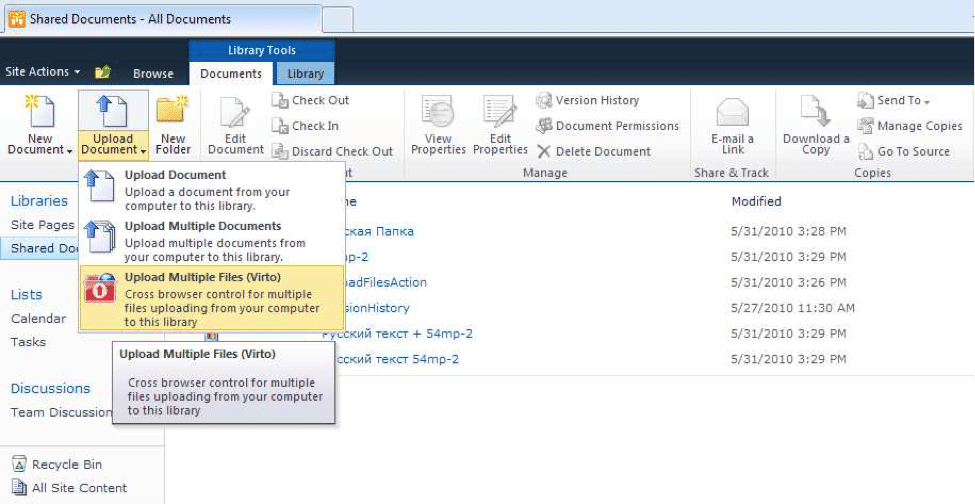The width and height of the screenshot is (975, 504).
Task: Click the Check In icon
Action: [281, 126]
